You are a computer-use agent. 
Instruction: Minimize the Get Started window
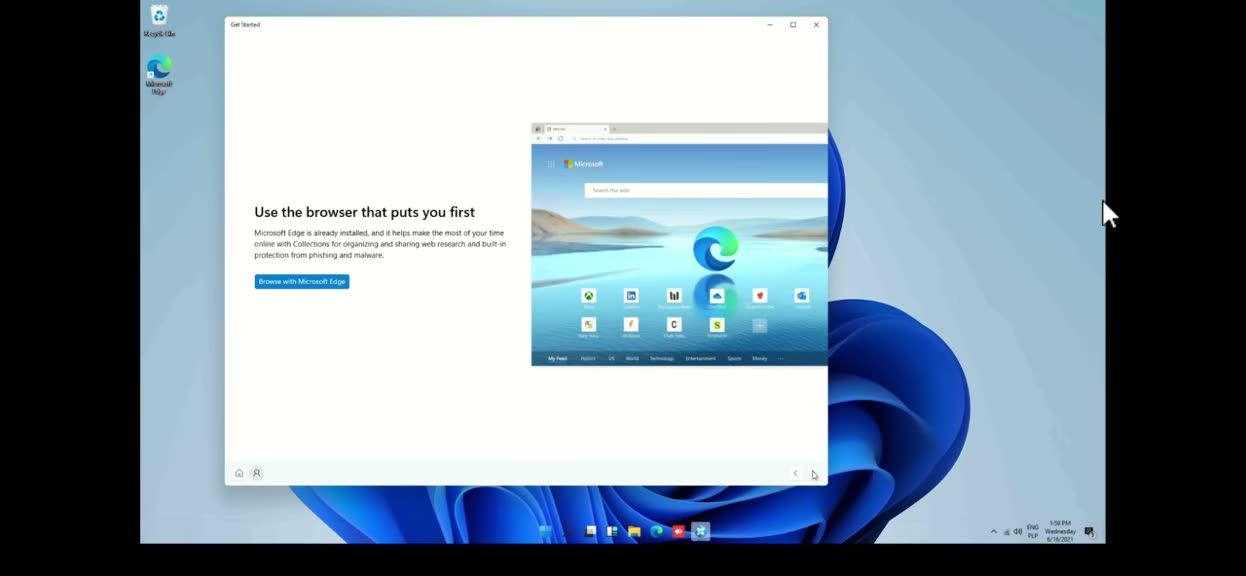(x=770, y=24)
